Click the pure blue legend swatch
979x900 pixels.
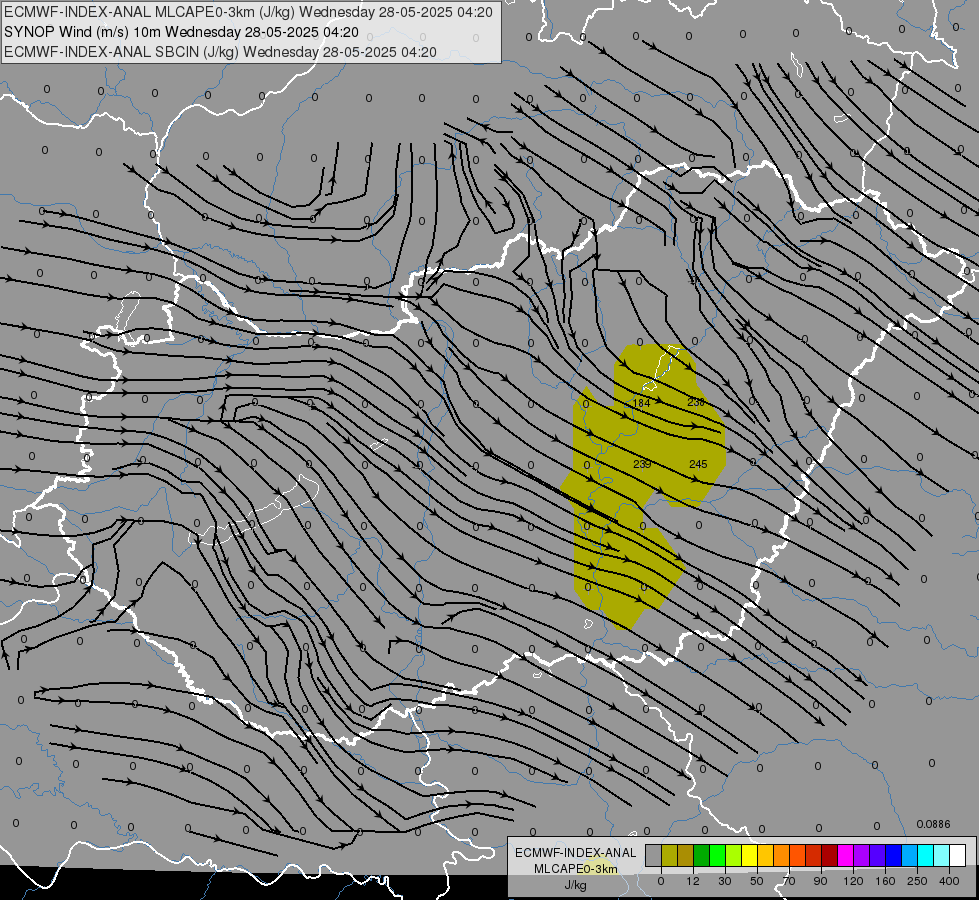pyautogui.click(x=894, y=855)
